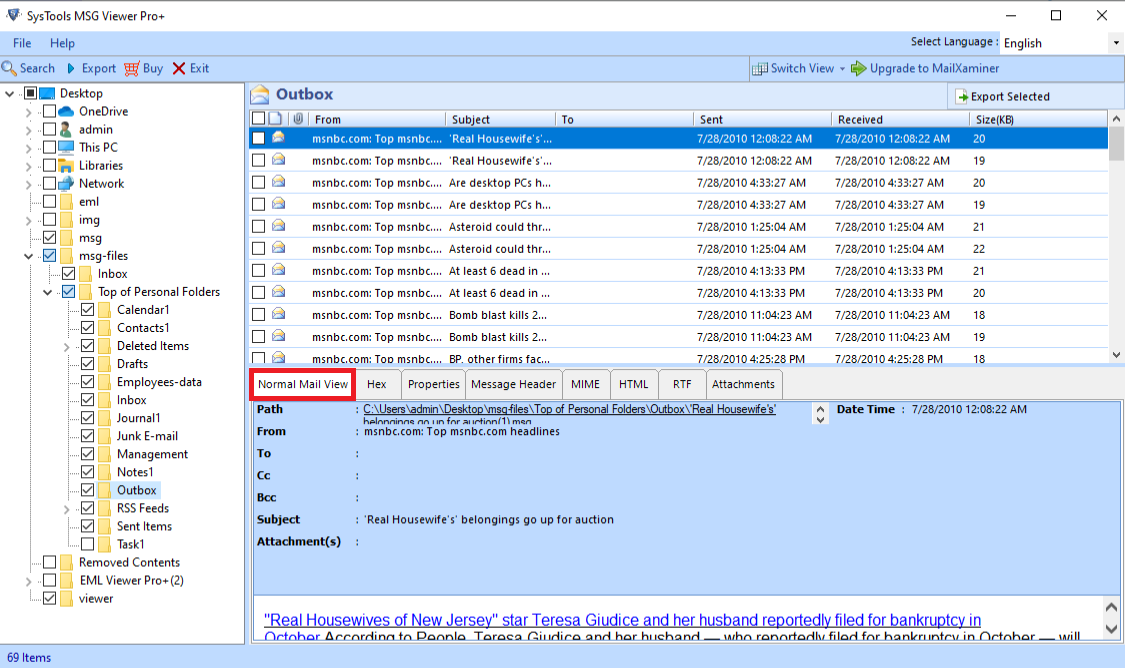This screenshot has height=668, width=1125.
Task: Open the Help menu
Action: [62, 43]
